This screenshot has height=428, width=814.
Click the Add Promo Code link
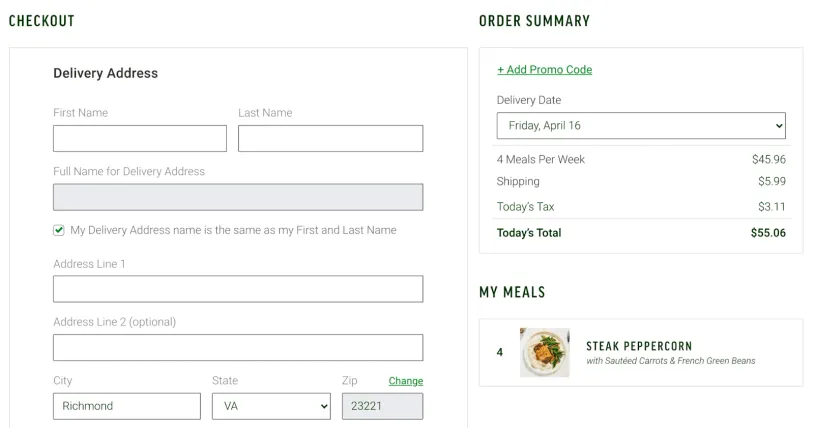[x=544, y=70]
